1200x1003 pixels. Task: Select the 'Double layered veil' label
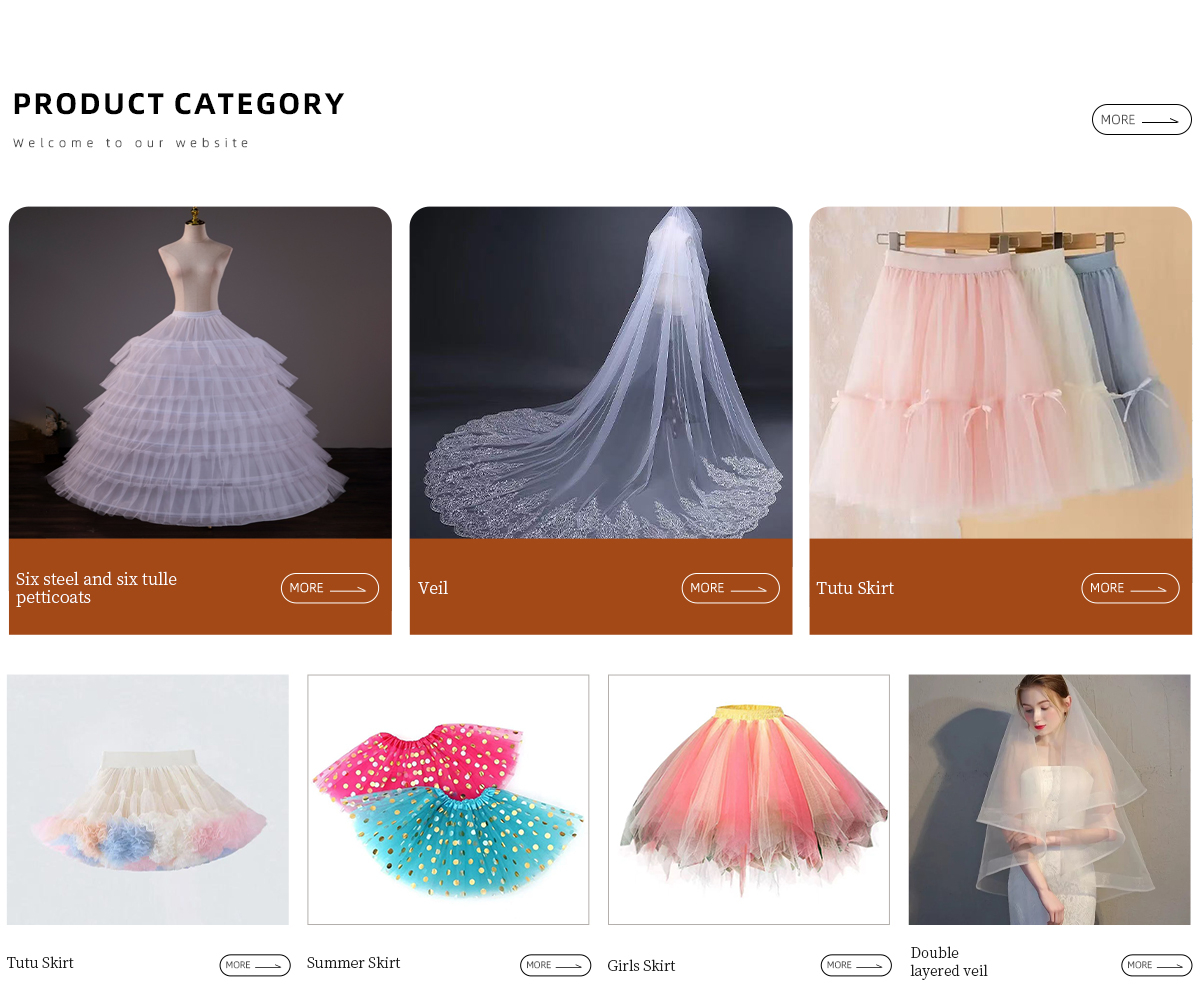click(x=949, y=962)
